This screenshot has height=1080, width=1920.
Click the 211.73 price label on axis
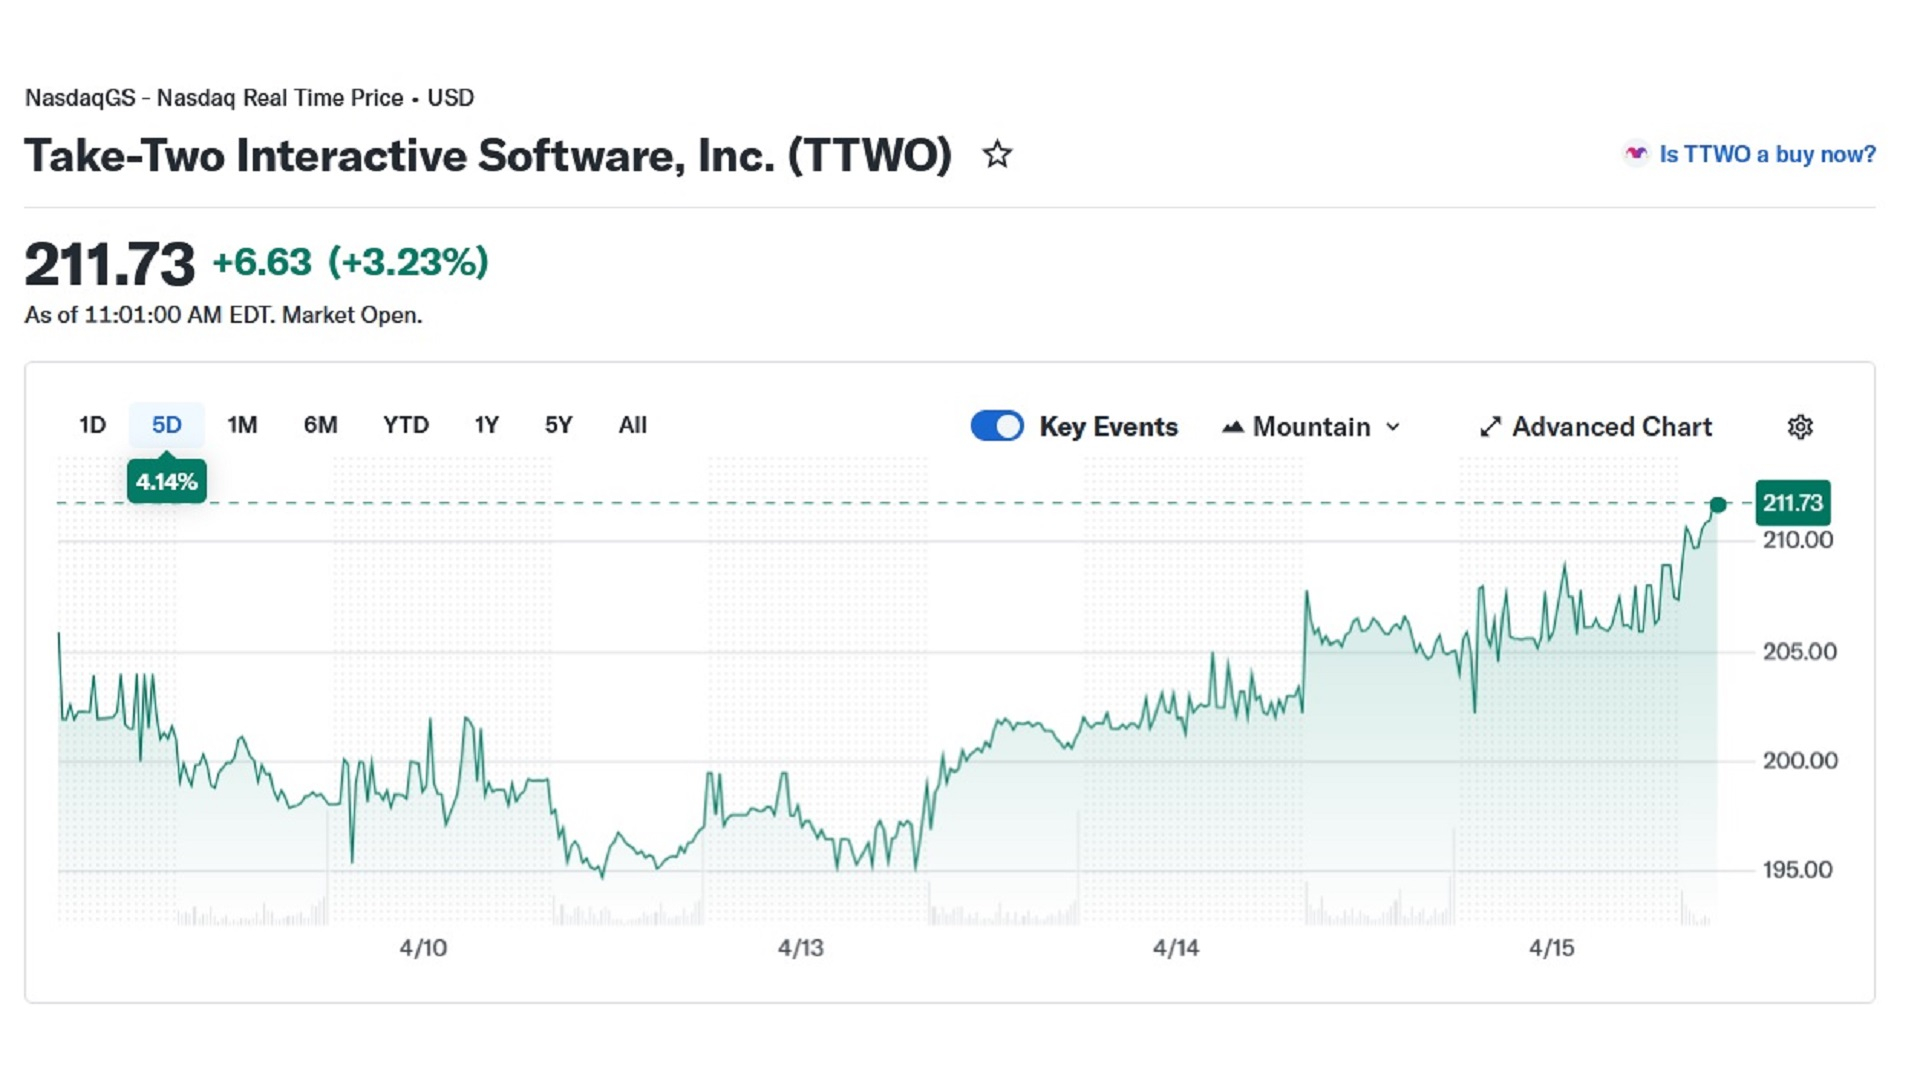(x=1792, y=503)
